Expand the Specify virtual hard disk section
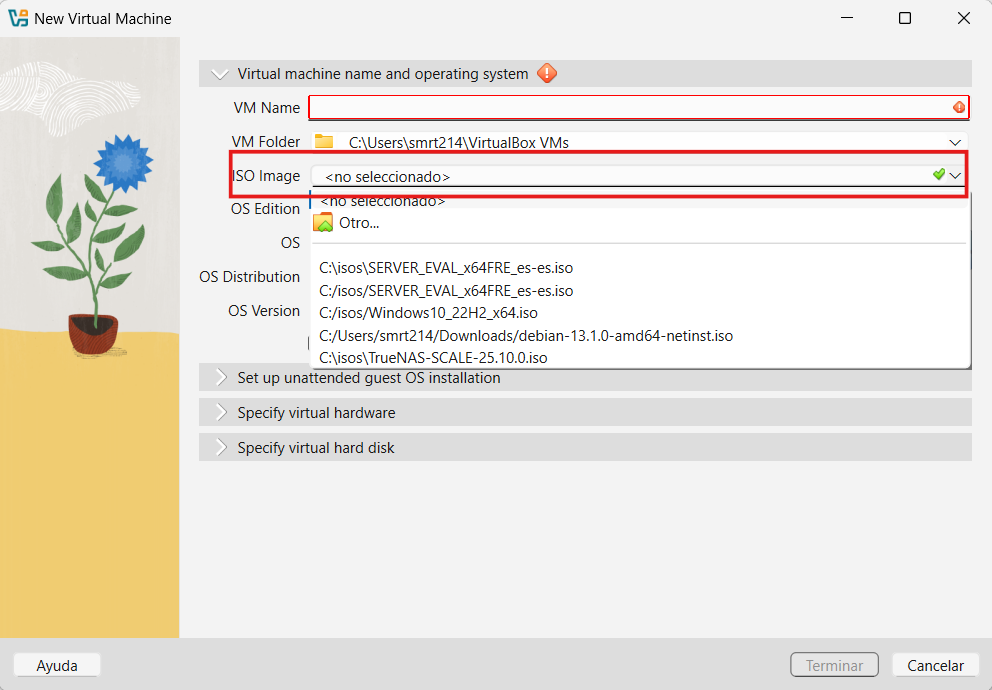The width and height of the screenshot is (992, 690). pos(221,448)
